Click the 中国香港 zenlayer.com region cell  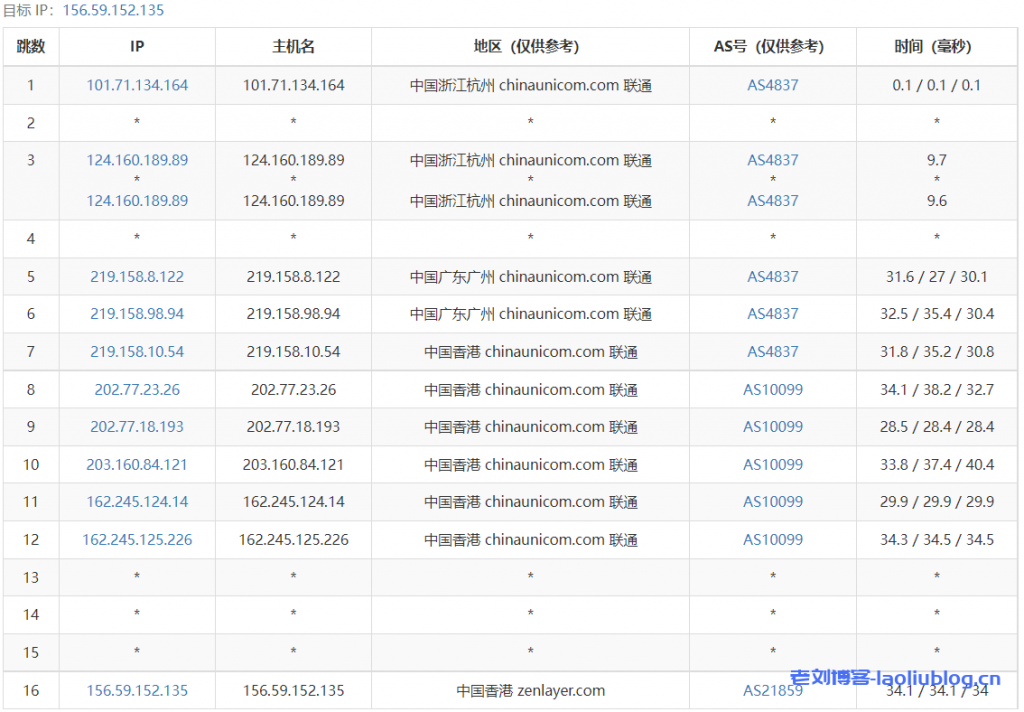tap(530, 691)
